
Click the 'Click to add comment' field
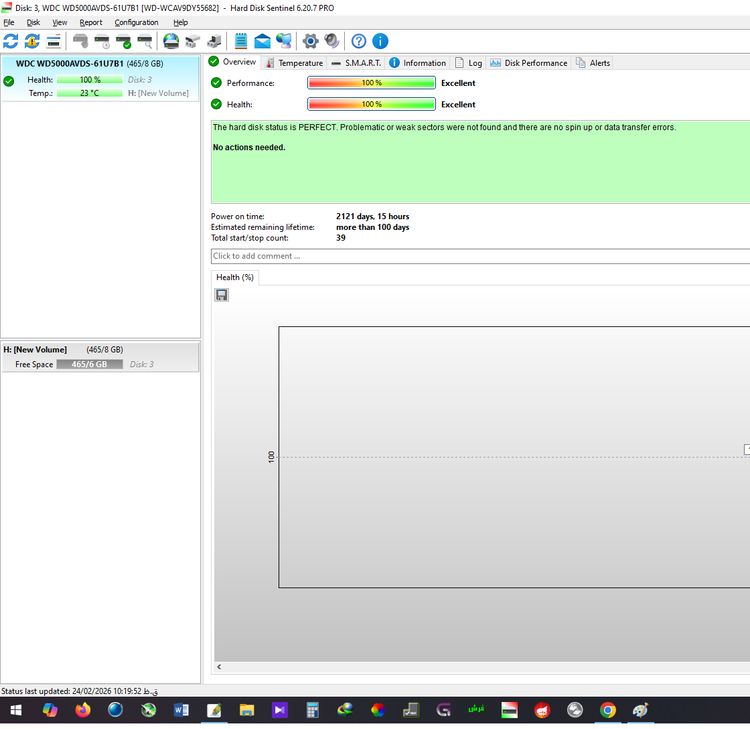480,256
